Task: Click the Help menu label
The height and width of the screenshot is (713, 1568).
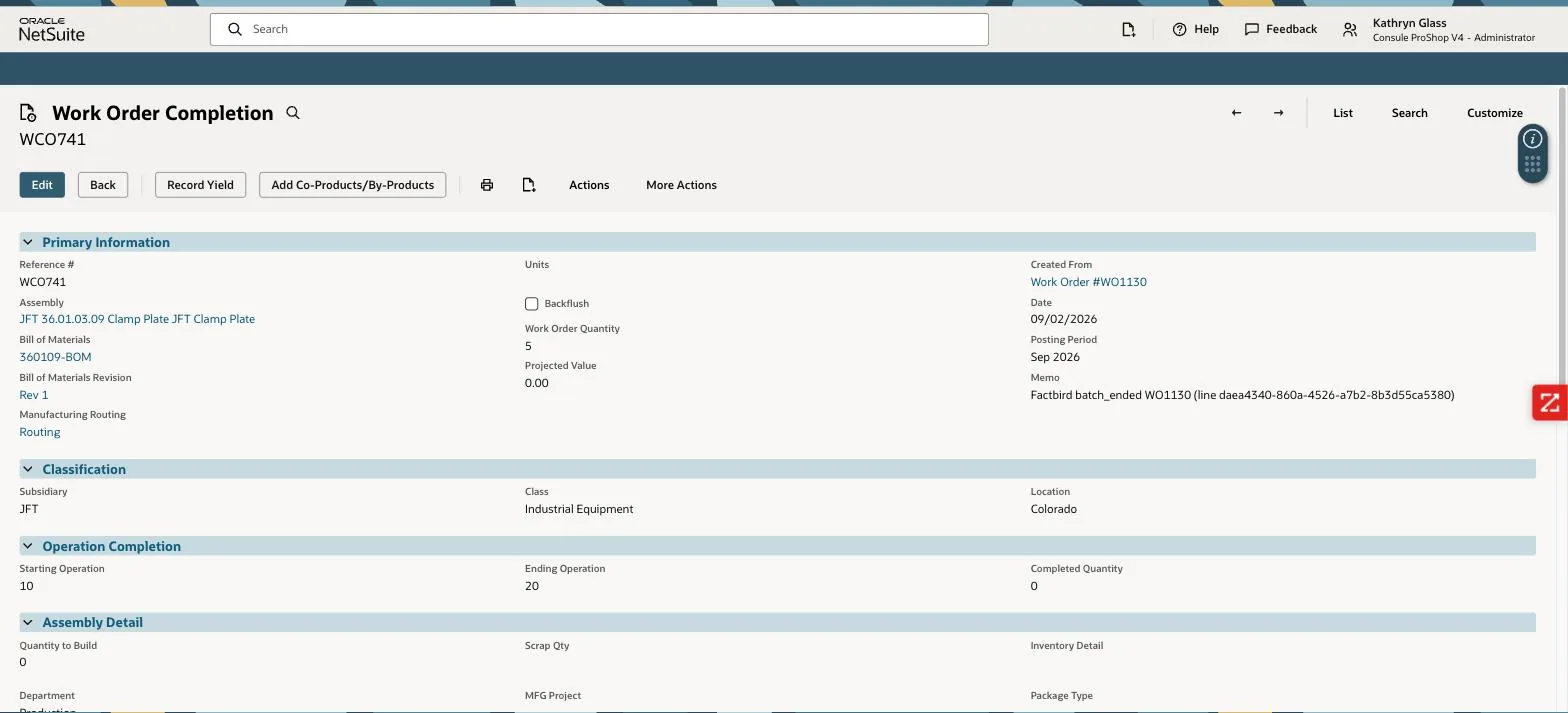Action: pyautogui.click(x=1206, y=29)
